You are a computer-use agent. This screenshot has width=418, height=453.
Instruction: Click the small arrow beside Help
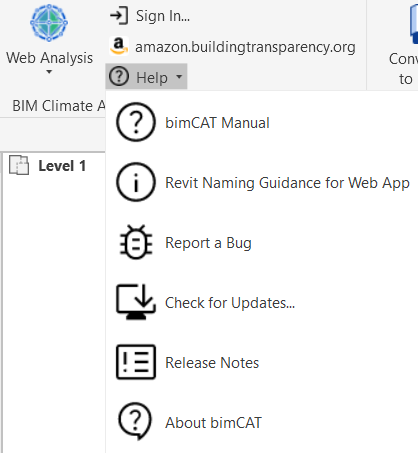pyautogui.click(x=179, y=77)
